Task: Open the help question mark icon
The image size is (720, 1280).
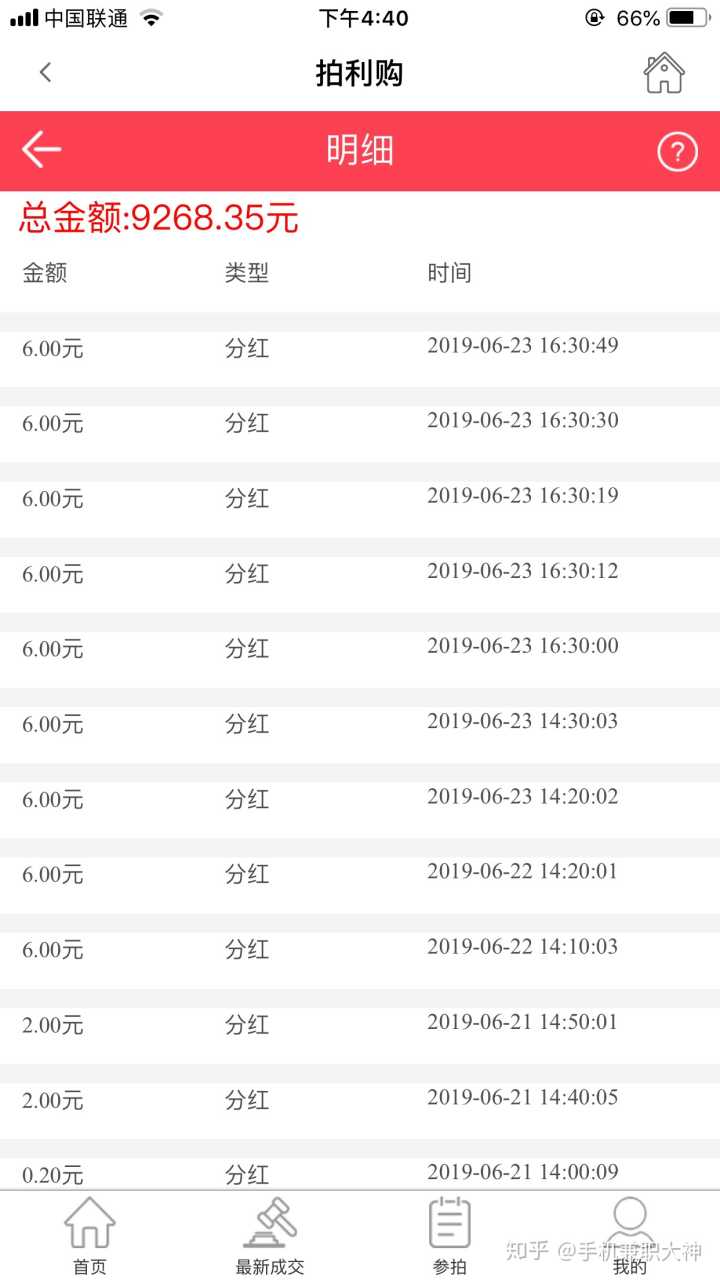Action: click(677, 152)
